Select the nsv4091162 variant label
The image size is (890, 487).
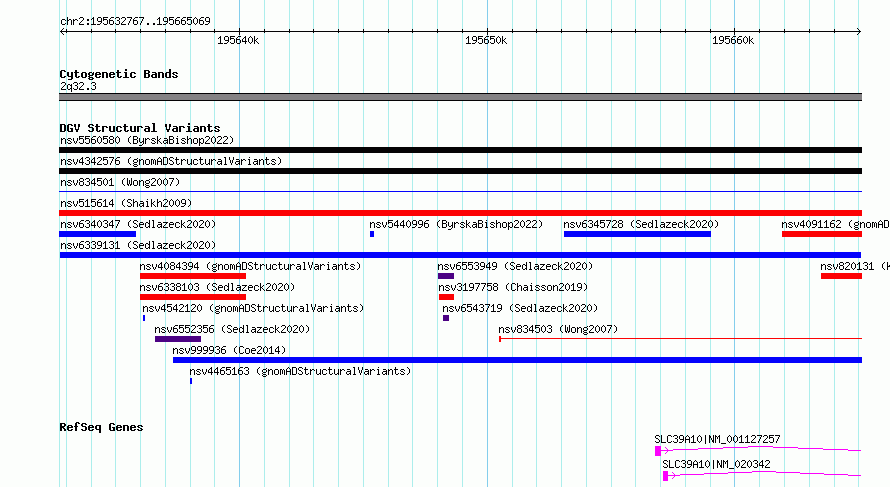click(x=835, y=224)
